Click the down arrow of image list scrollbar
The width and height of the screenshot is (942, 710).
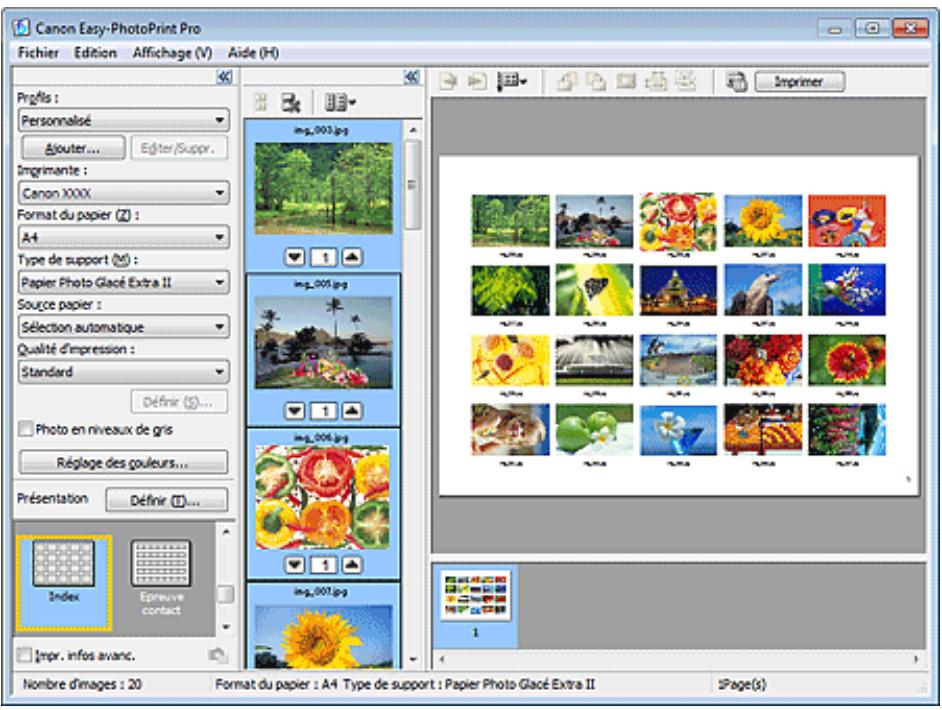coord(413,659)
